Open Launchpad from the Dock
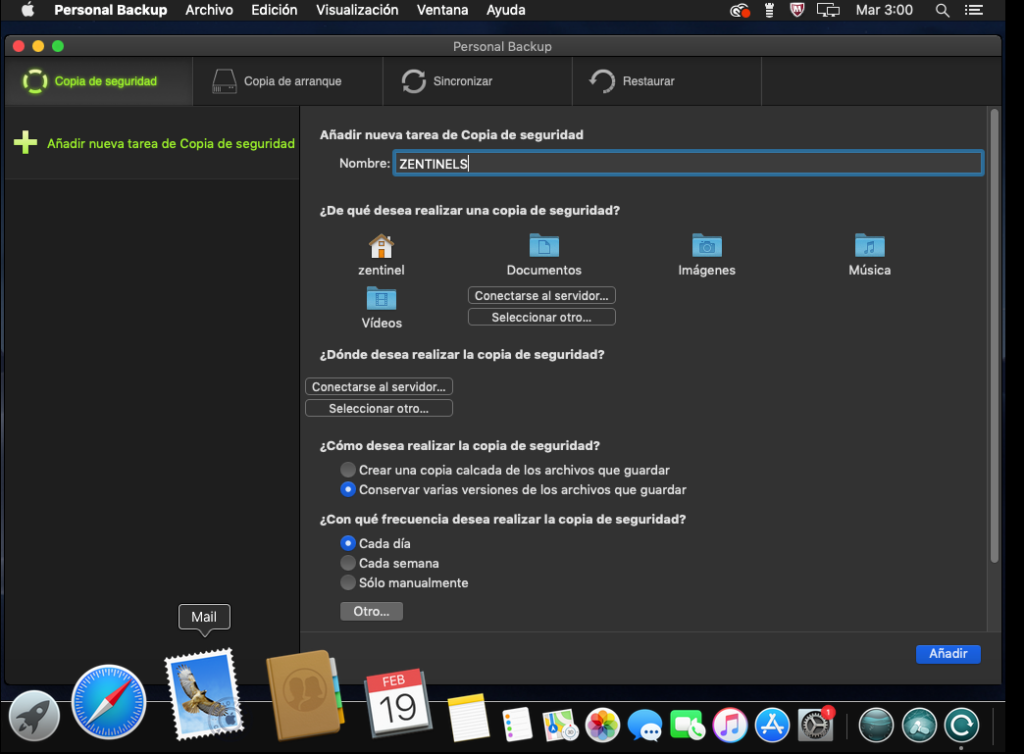The width and height of the screenshot is (1024, 754). 34,716
